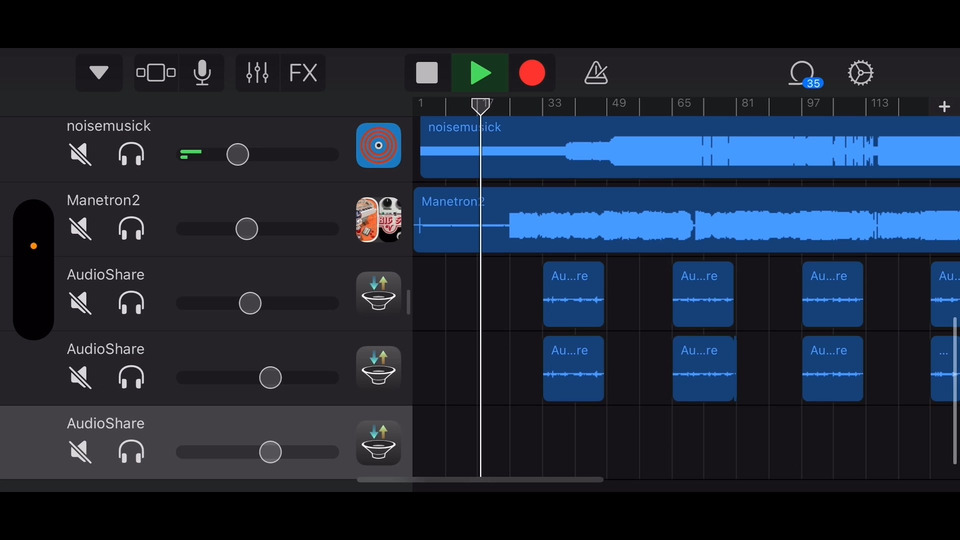Solo the second AudioShare track
Image resolution: width=960 pixels, height=540 pixels.
coord(131,377)
